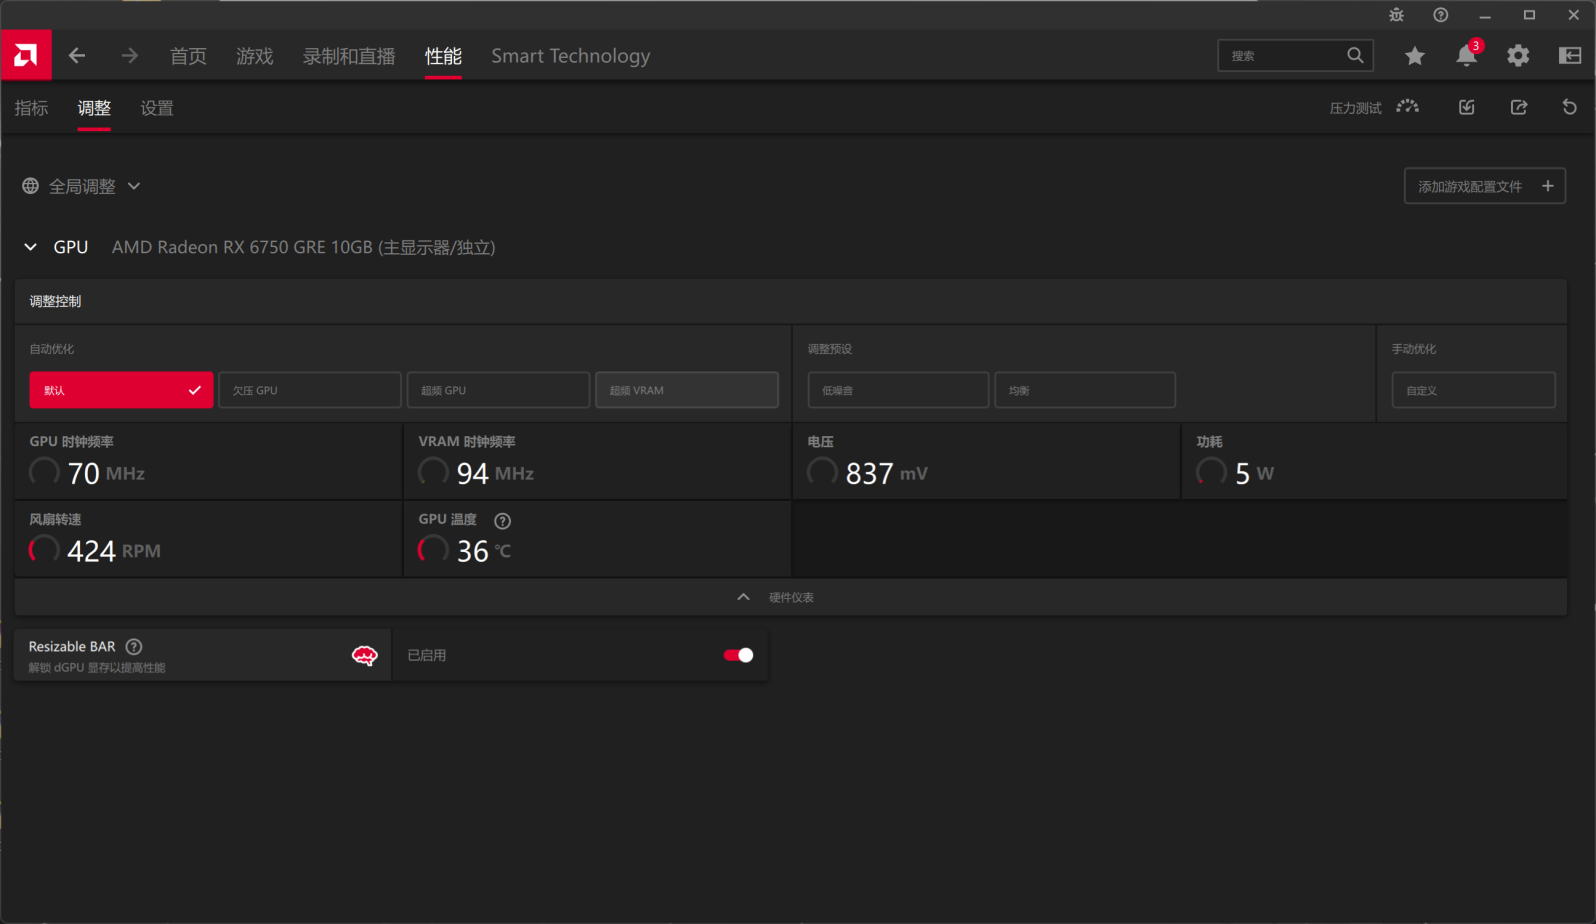Select the 欠压 GPU auto-tuning option
Image resolution: width=1596 pixels, height=924 pixels.
(x=309, y=390)
